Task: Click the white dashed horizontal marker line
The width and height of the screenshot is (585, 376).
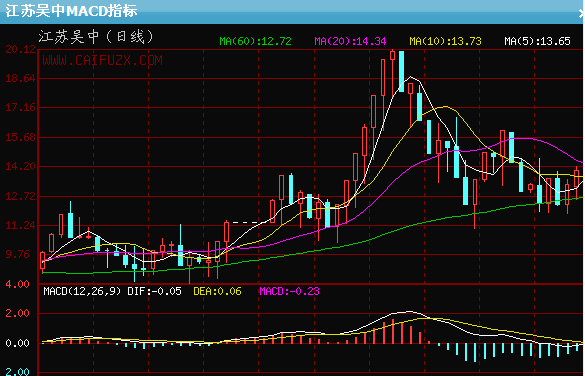Action: pyautogui.click(x=245, y=223)
